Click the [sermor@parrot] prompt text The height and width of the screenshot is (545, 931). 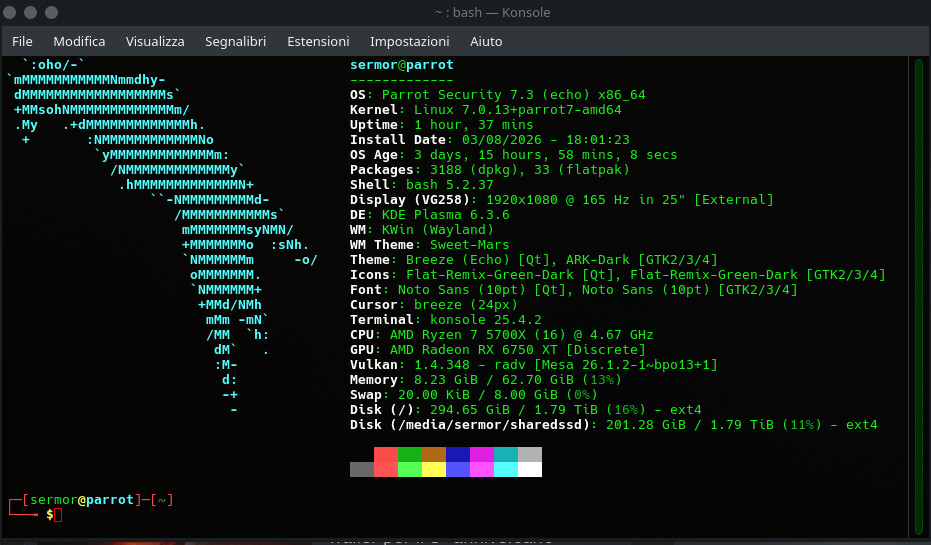tap(83, 500)
